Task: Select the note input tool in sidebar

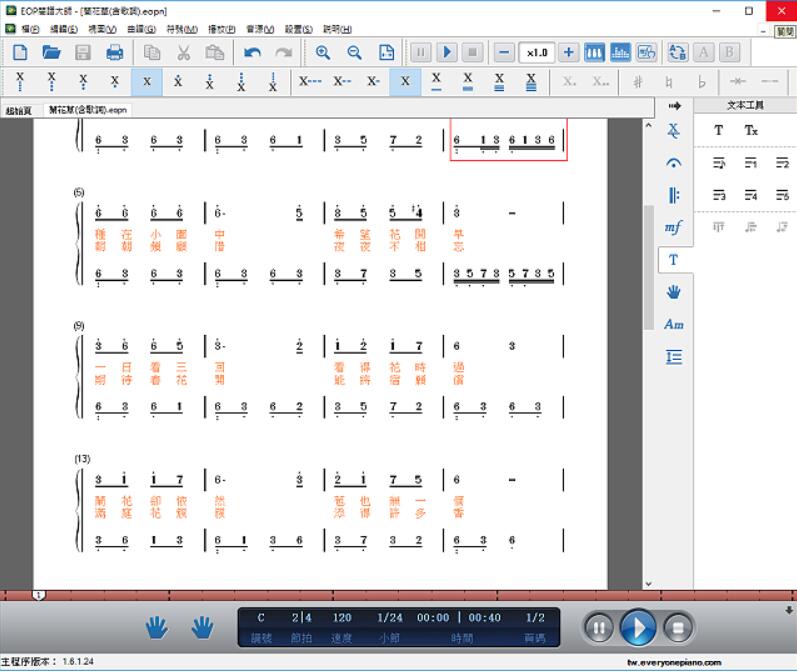Action: click(673, 131)
